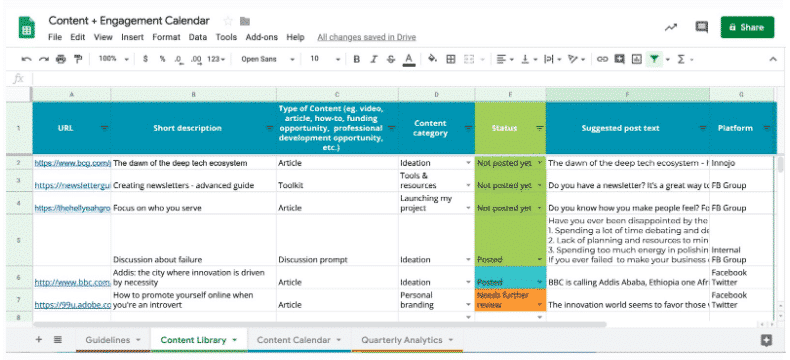
Task: Open the text color picker
Action: [x=409, y=59]
